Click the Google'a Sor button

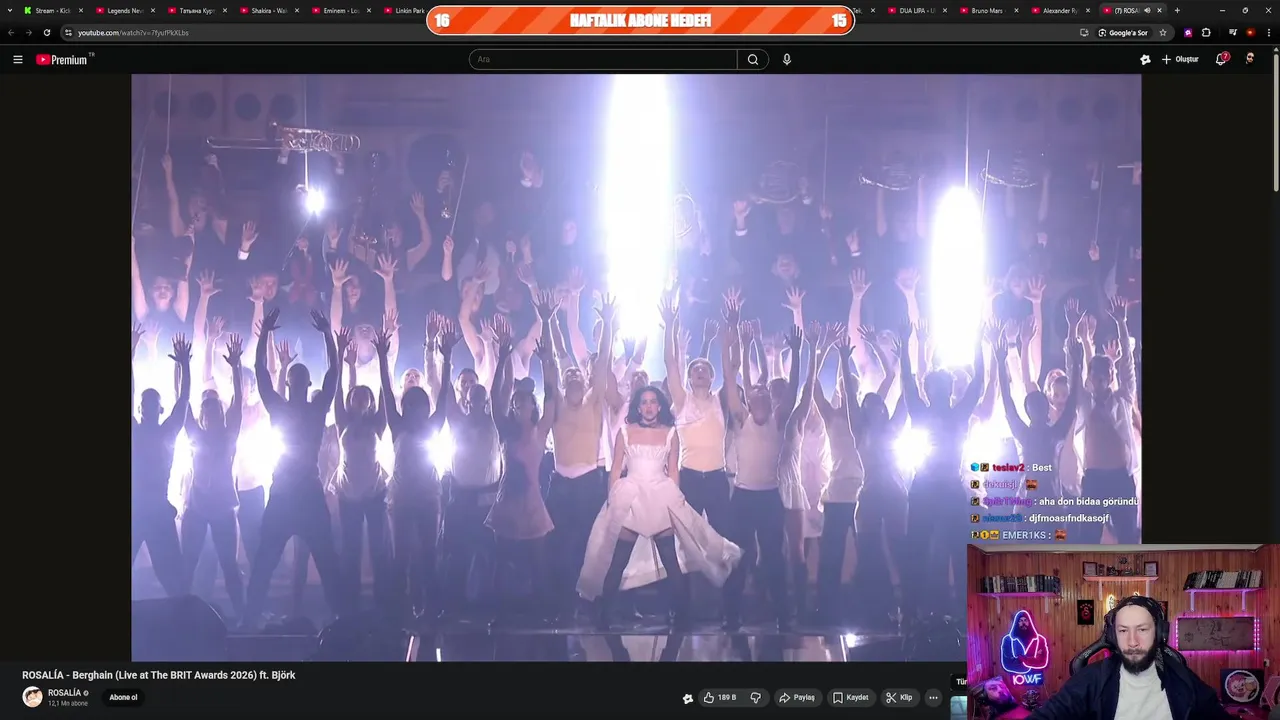[1123, 32]
